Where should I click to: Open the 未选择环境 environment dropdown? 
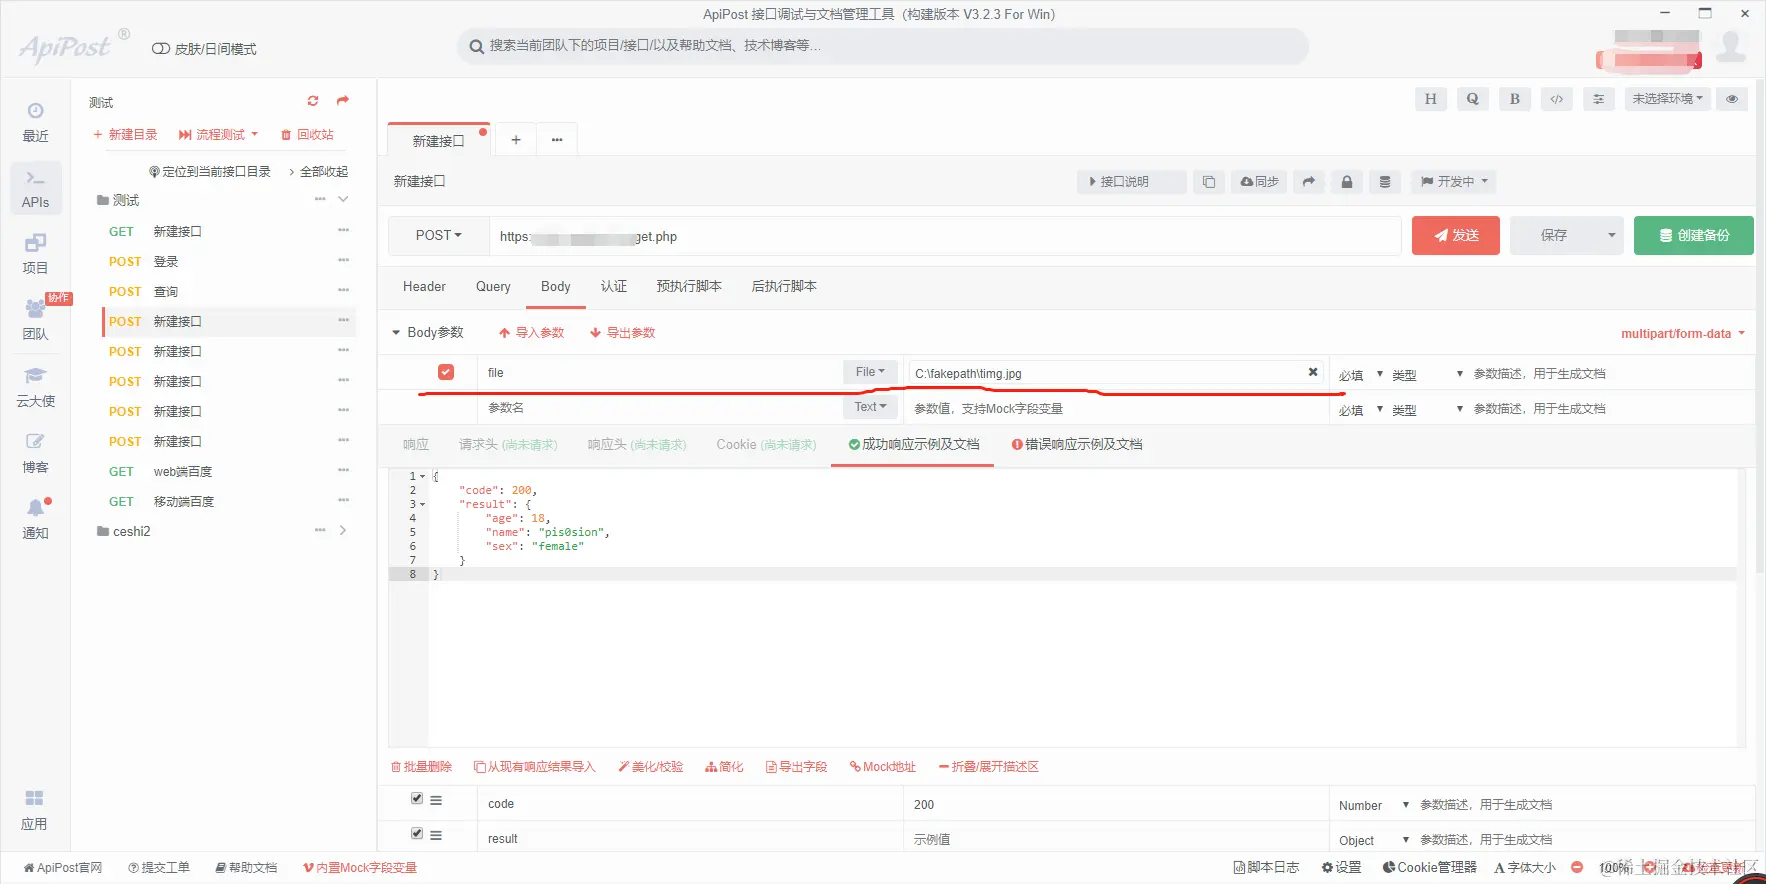tap(1668, 99)
